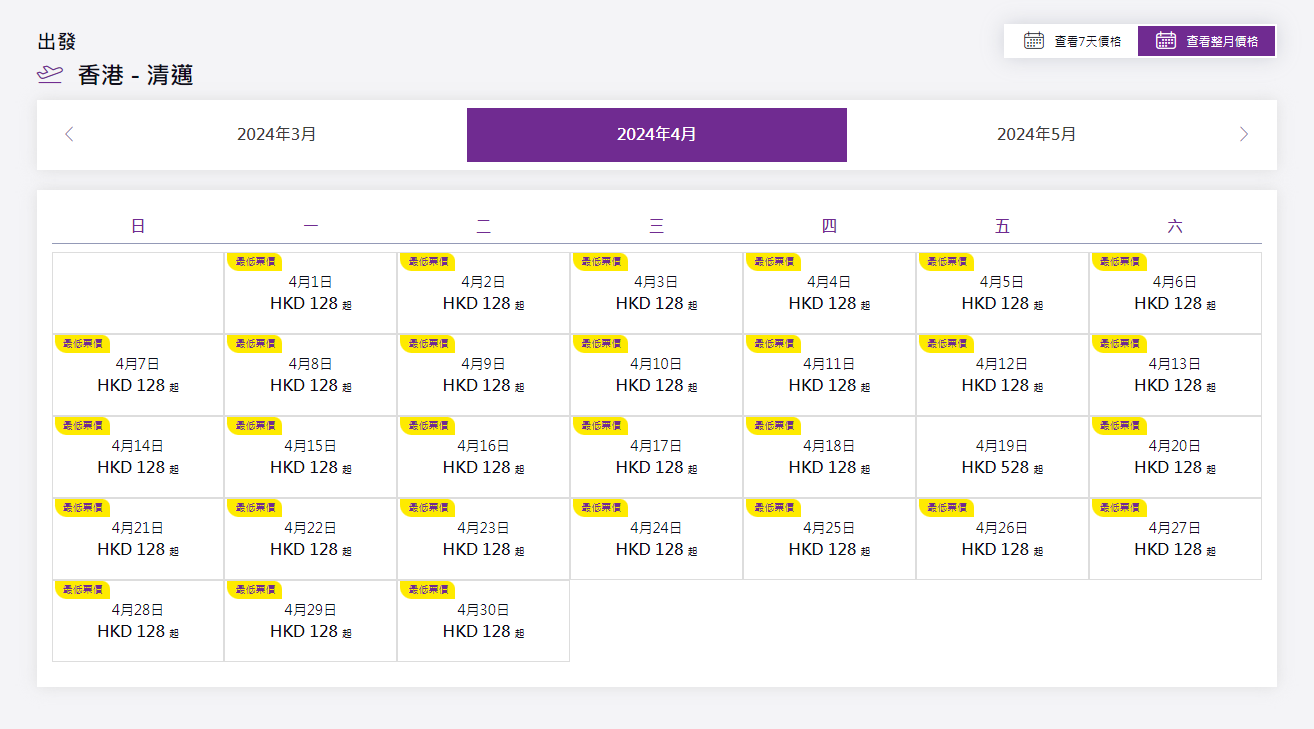
Task: Go to next month with right chevron
Action: point(1243,134)
